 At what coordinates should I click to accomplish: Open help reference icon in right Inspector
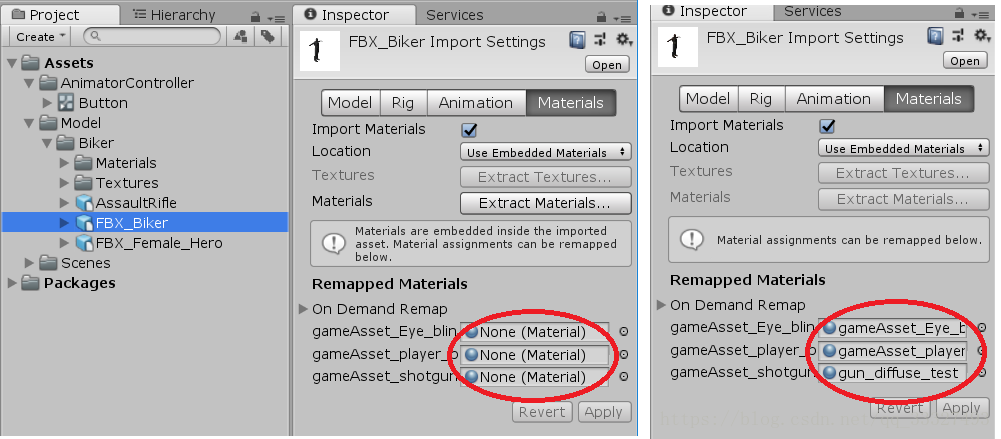(x=935, y=36)
